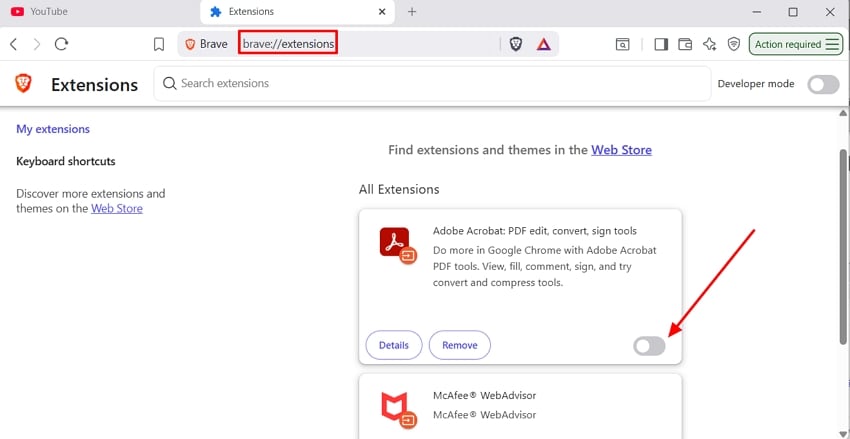Open Leo AI sparkle icon
This screenshot has width=850, height=439.
tap(709, 44)
